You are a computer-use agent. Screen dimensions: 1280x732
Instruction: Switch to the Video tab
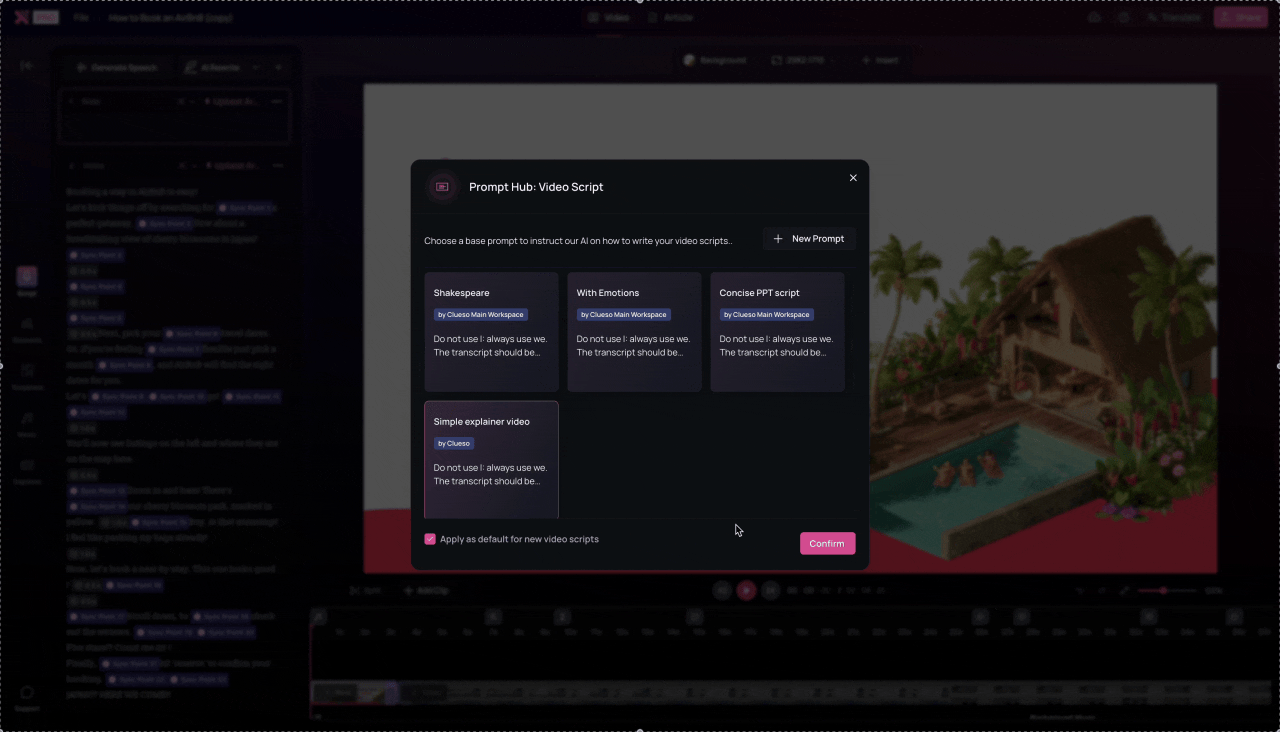[609, 18]
